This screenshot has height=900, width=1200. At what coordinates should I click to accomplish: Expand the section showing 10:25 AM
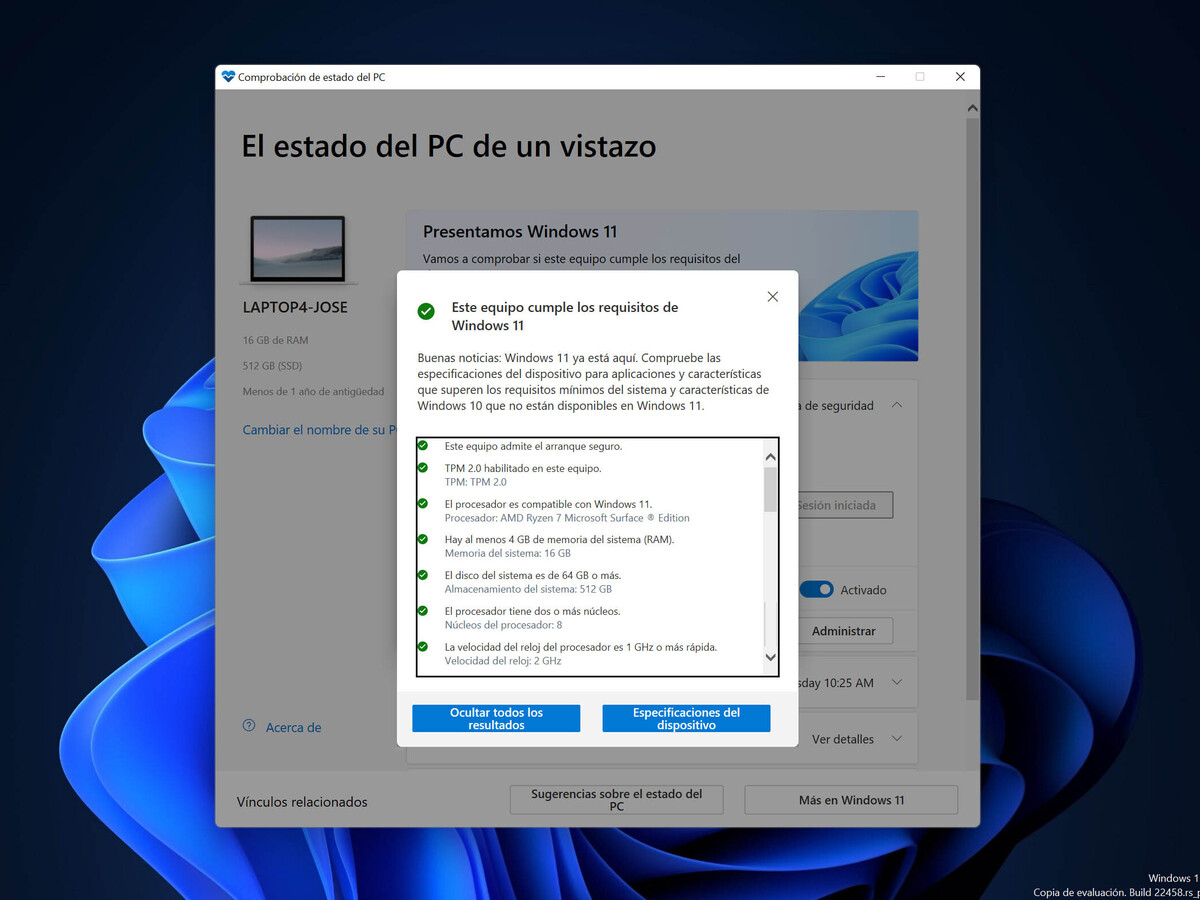897,682
